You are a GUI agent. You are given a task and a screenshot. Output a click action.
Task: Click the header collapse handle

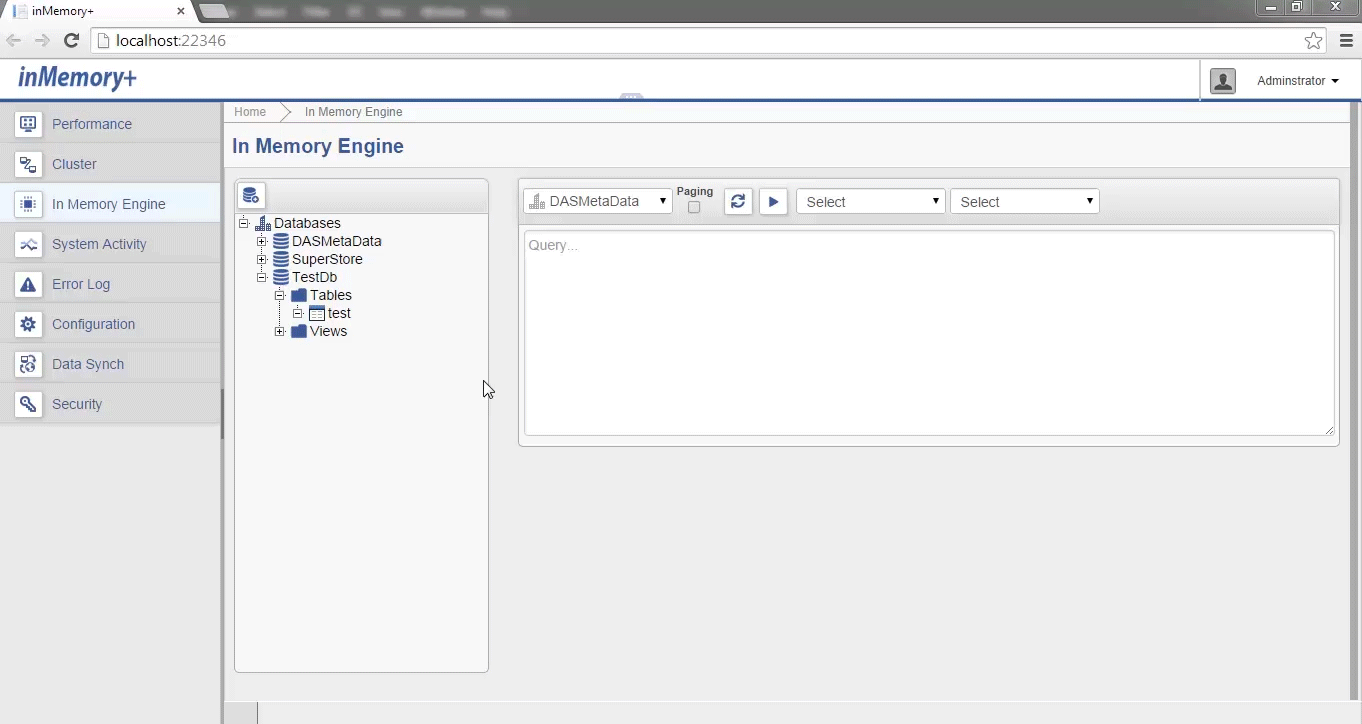631,97
